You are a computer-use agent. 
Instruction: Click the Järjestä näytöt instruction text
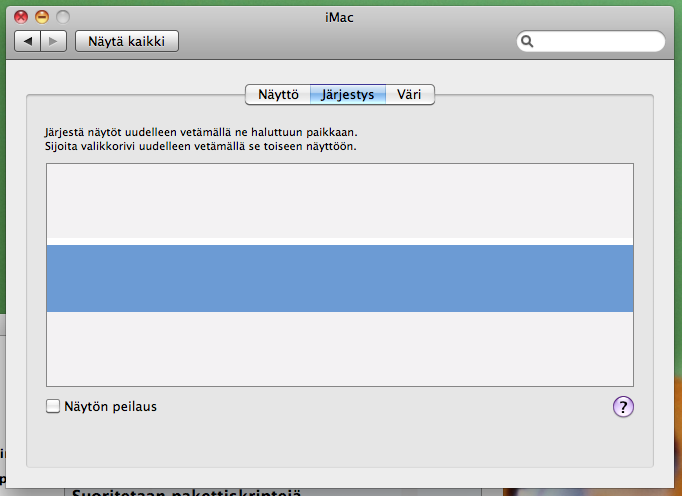point(200,131)
